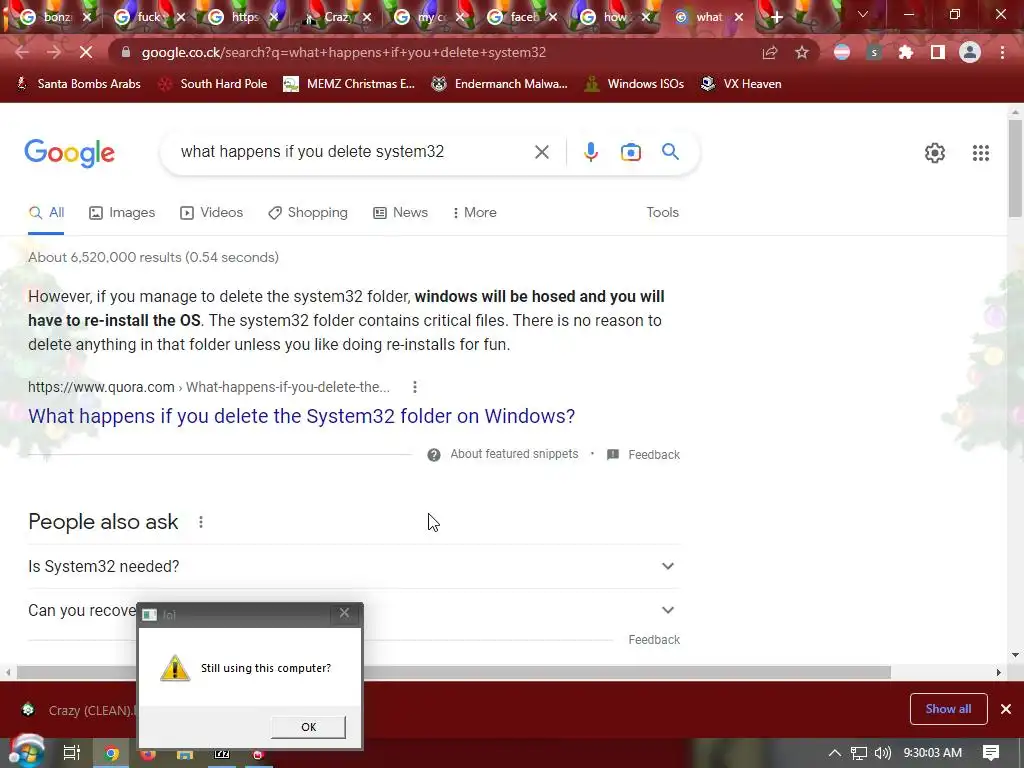Viewport: 1024px width, 768px height.
Task: Click the vertical page scrollbar thumb
Action: (1015, 168)
